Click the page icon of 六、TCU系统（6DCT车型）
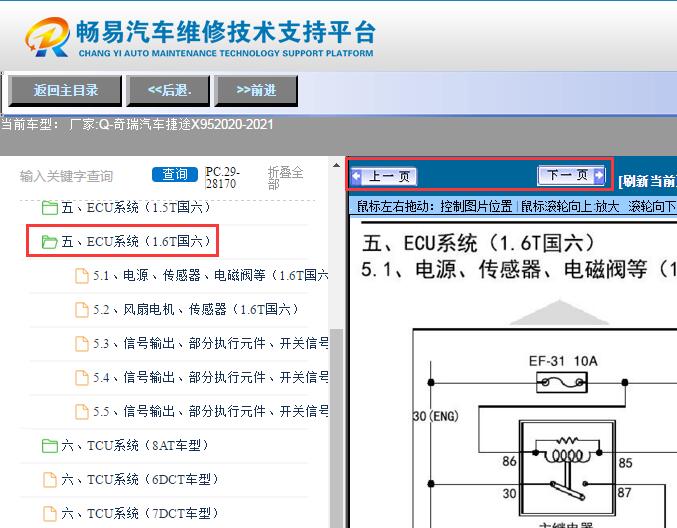 click(50, 480)
